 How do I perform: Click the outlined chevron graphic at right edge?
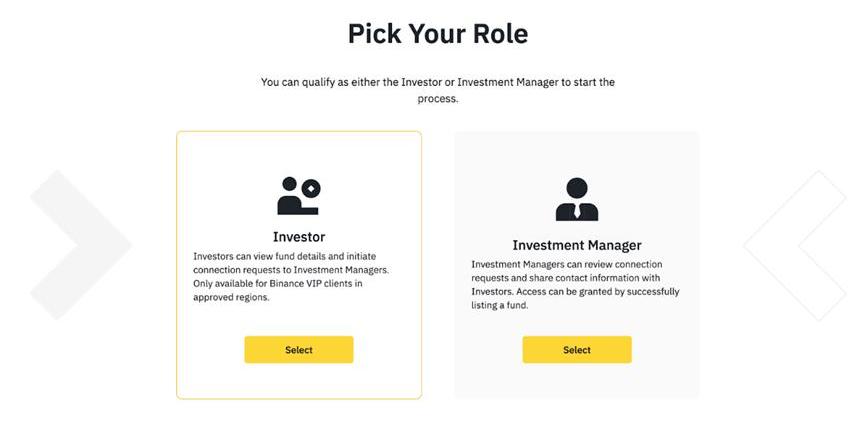click(x=797, y=244)
